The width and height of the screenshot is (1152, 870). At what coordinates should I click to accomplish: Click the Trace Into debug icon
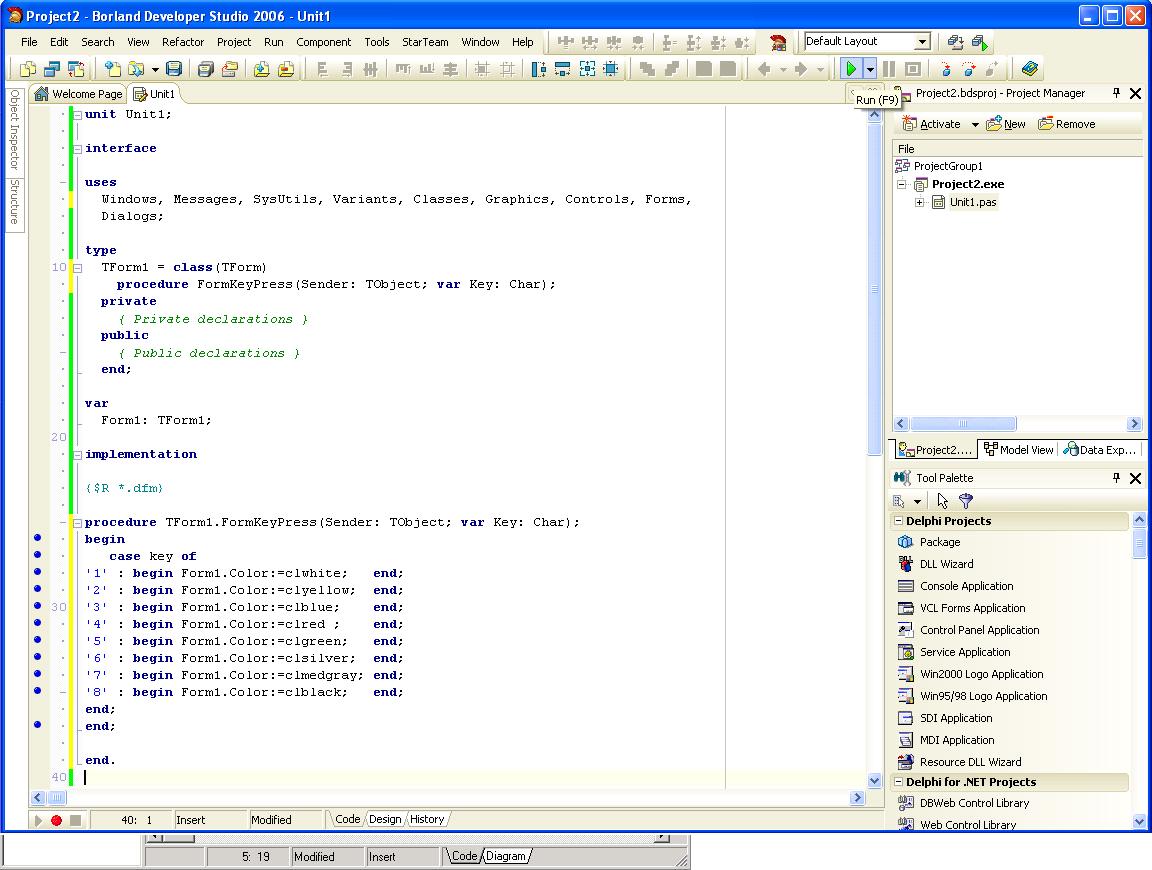tap(946, 69)
